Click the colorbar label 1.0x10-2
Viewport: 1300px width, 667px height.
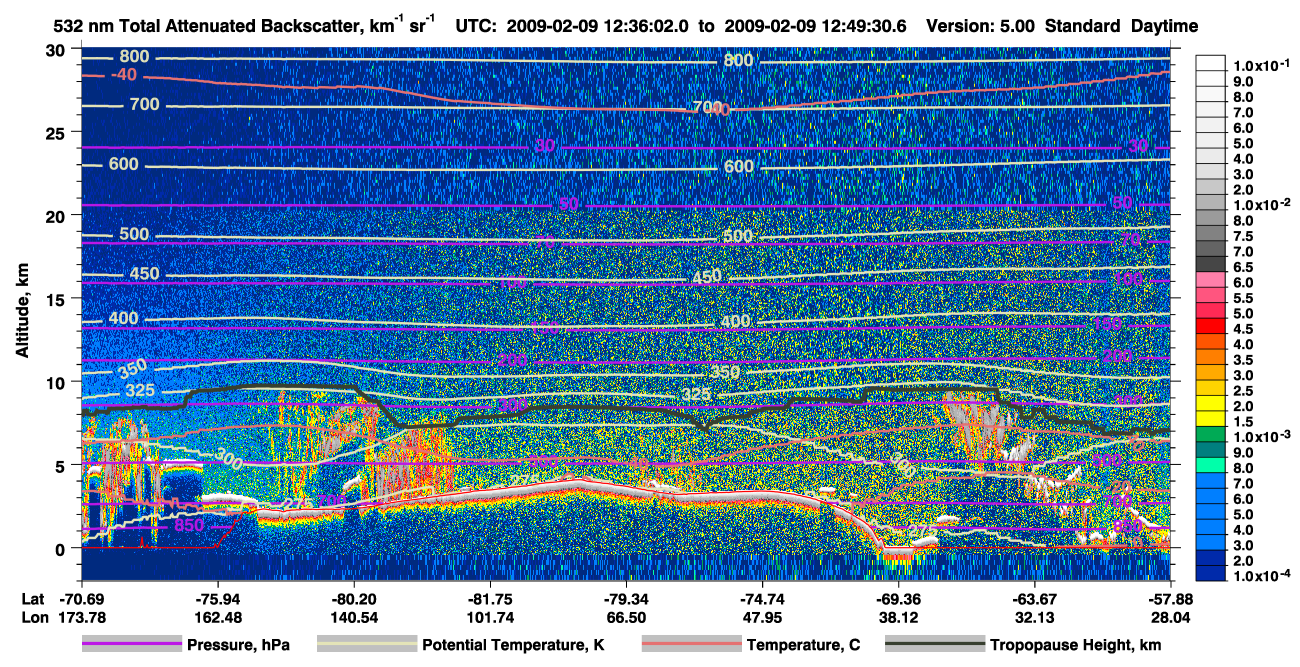click(1262, 203)
